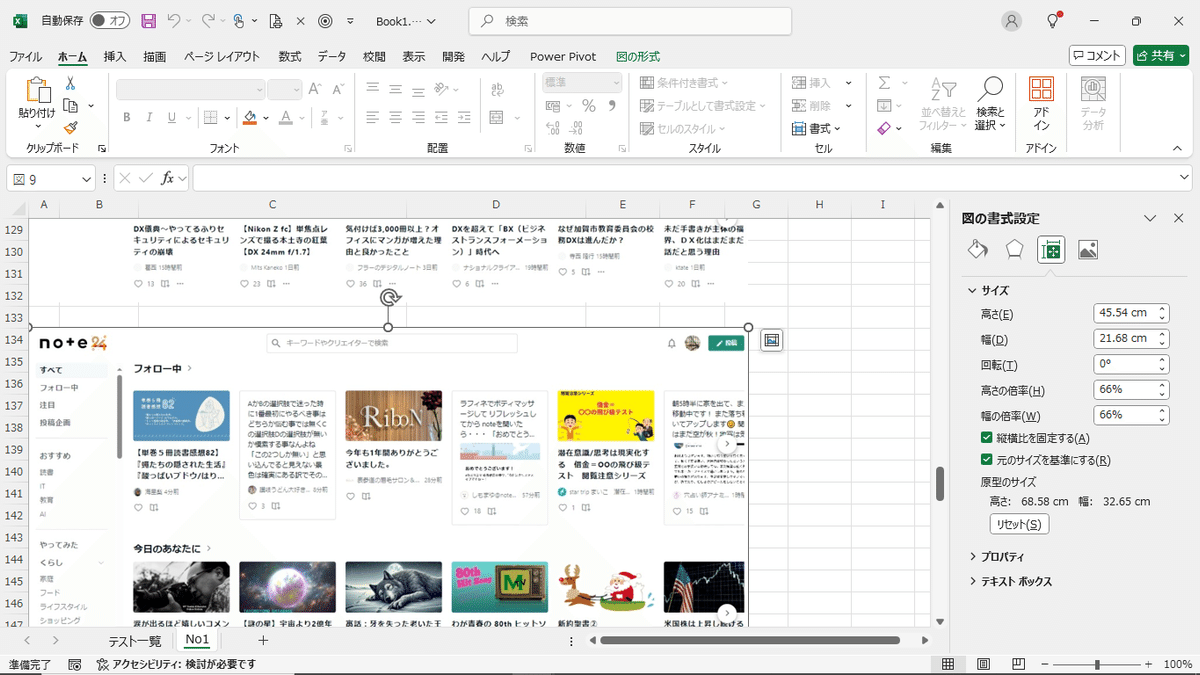Click the Reset (リセット) button

coord(1019,524)
